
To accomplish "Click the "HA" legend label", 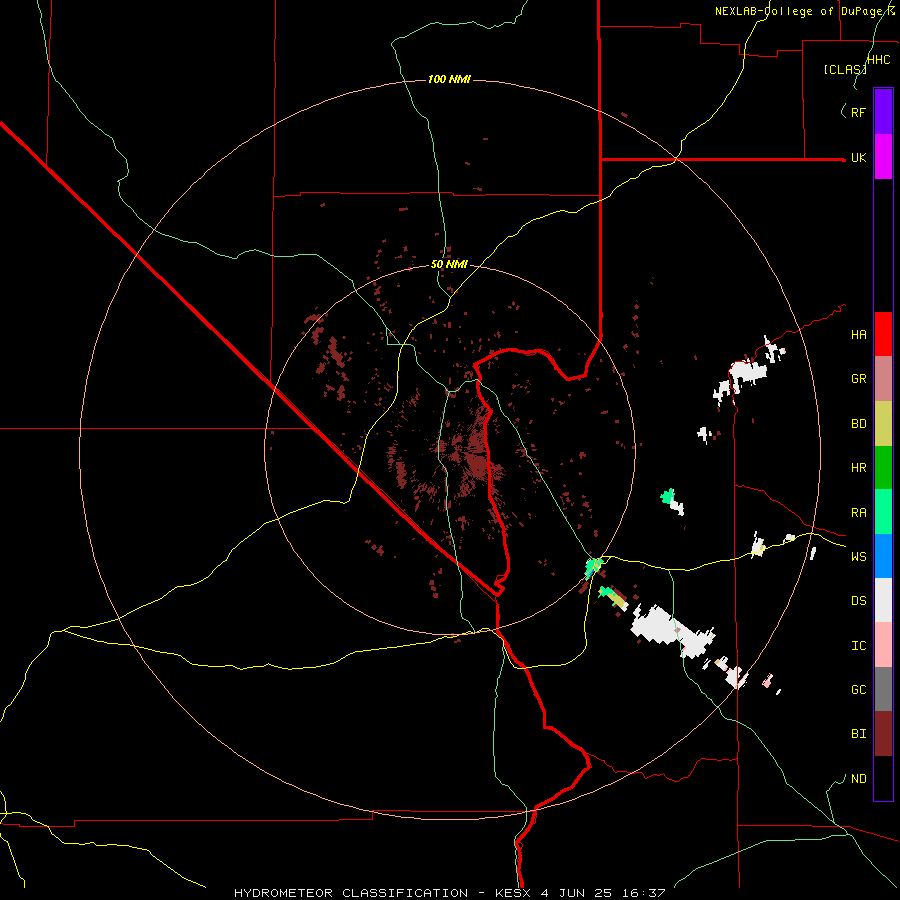I will click(x=858, y=335).
